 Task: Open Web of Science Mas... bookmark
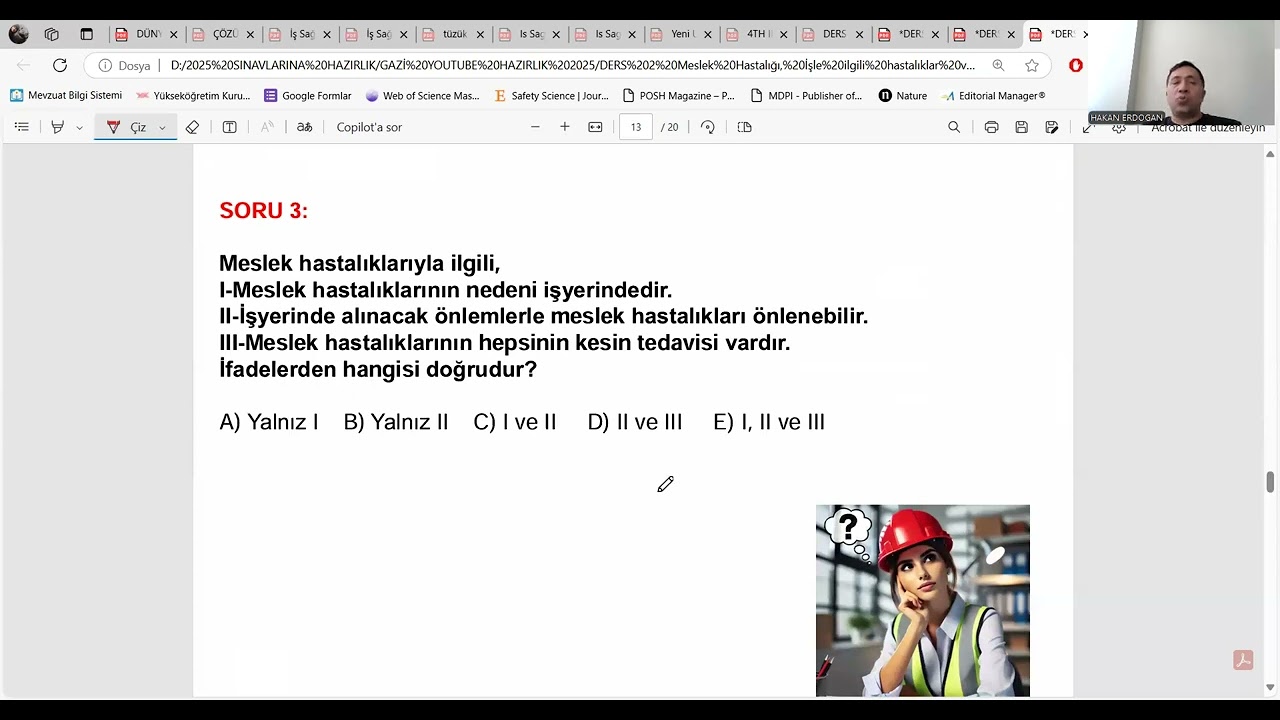coord(423,96)
